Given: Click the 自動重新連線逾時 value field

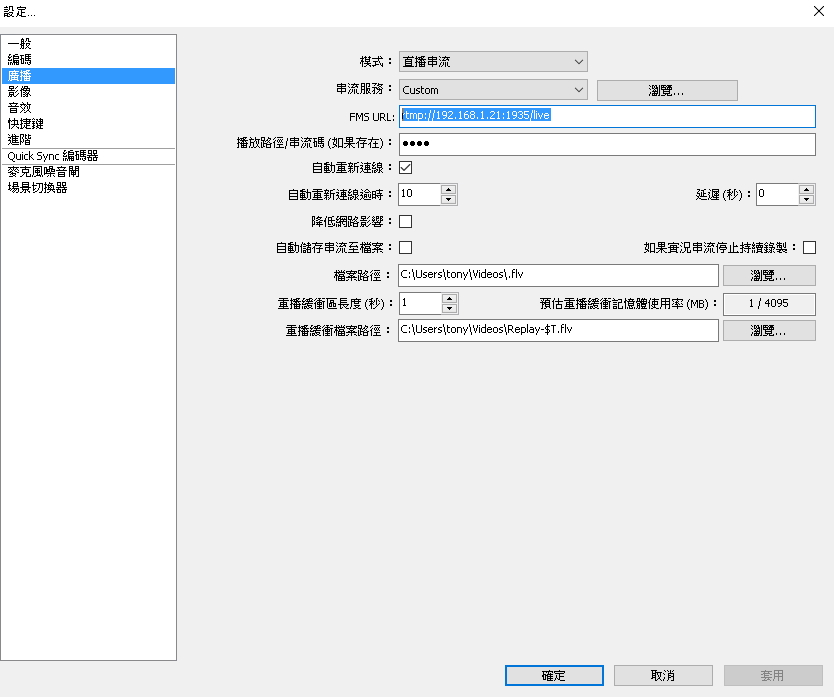Looking at the screenshot, I should pos(420,194).
